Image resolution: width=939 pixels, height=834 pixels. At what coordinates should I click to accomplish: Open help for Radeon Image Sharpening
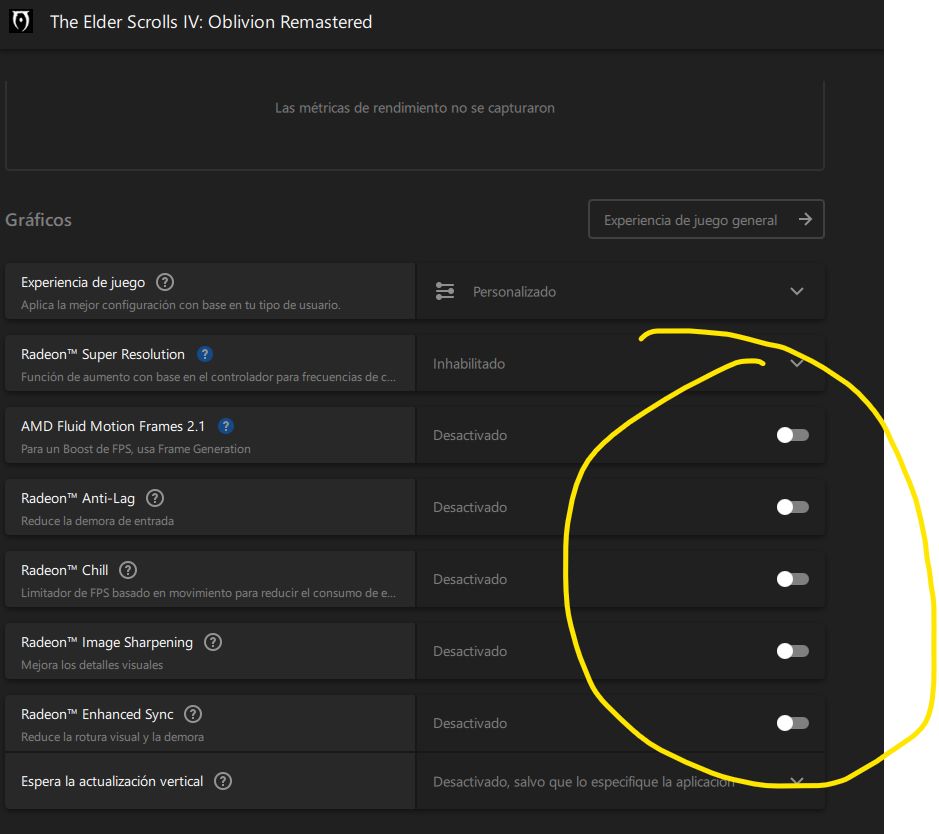pyautogui.click(x=213, y=642)
